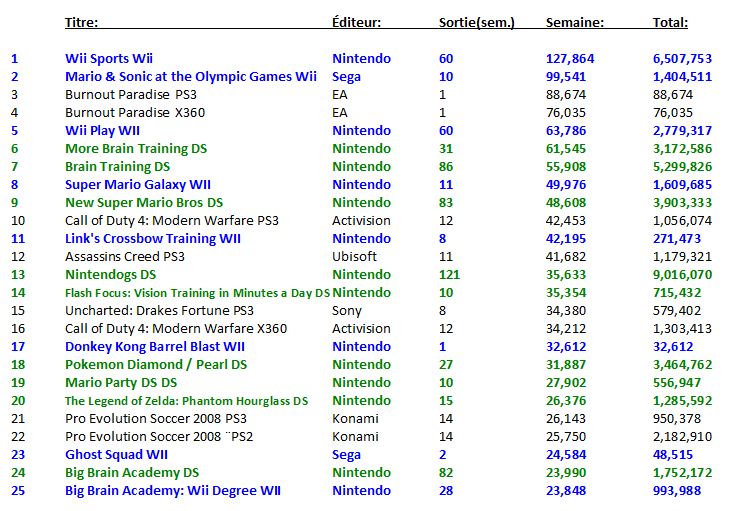Click the 'Éditeur:' column header
This screenshot has width=732, height=511.
click(x=356, y=22)
